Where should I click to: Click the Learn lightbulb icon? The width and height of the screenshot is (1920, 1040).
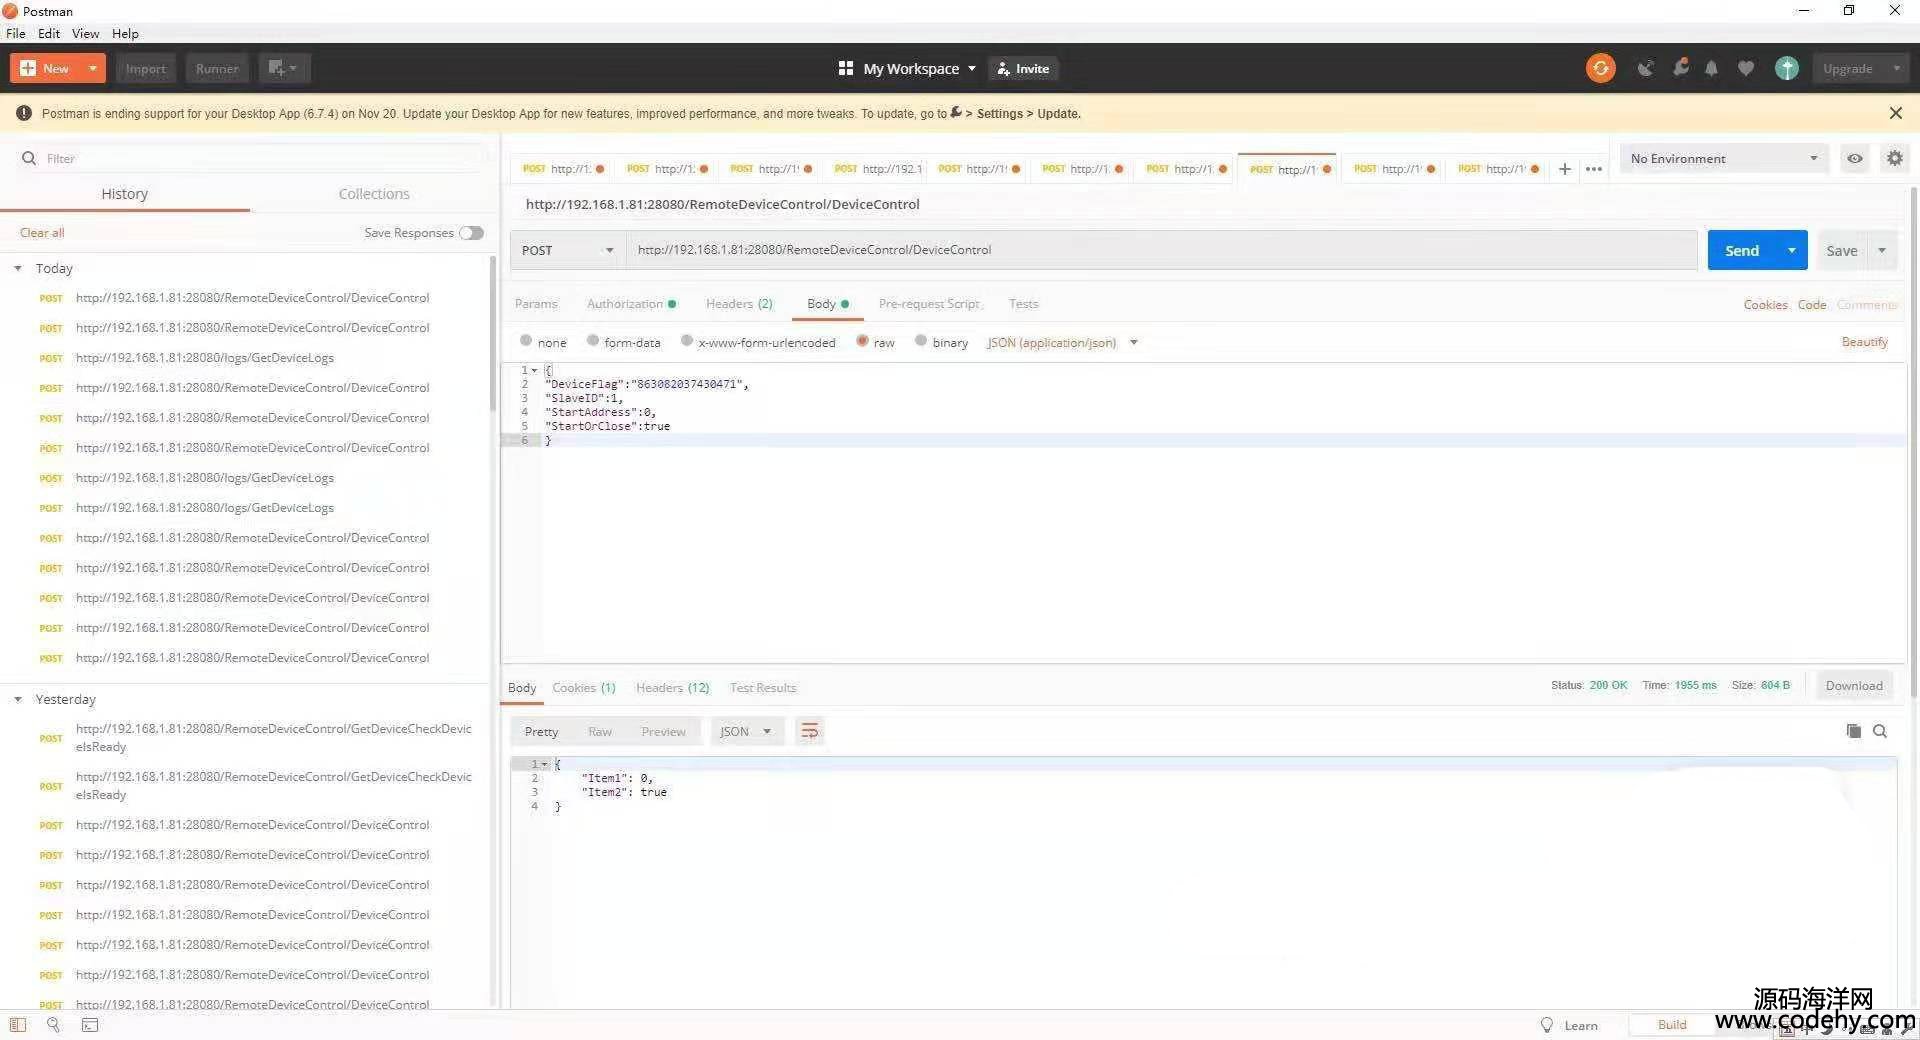pyautogui.click(x=1547, y=1025)
